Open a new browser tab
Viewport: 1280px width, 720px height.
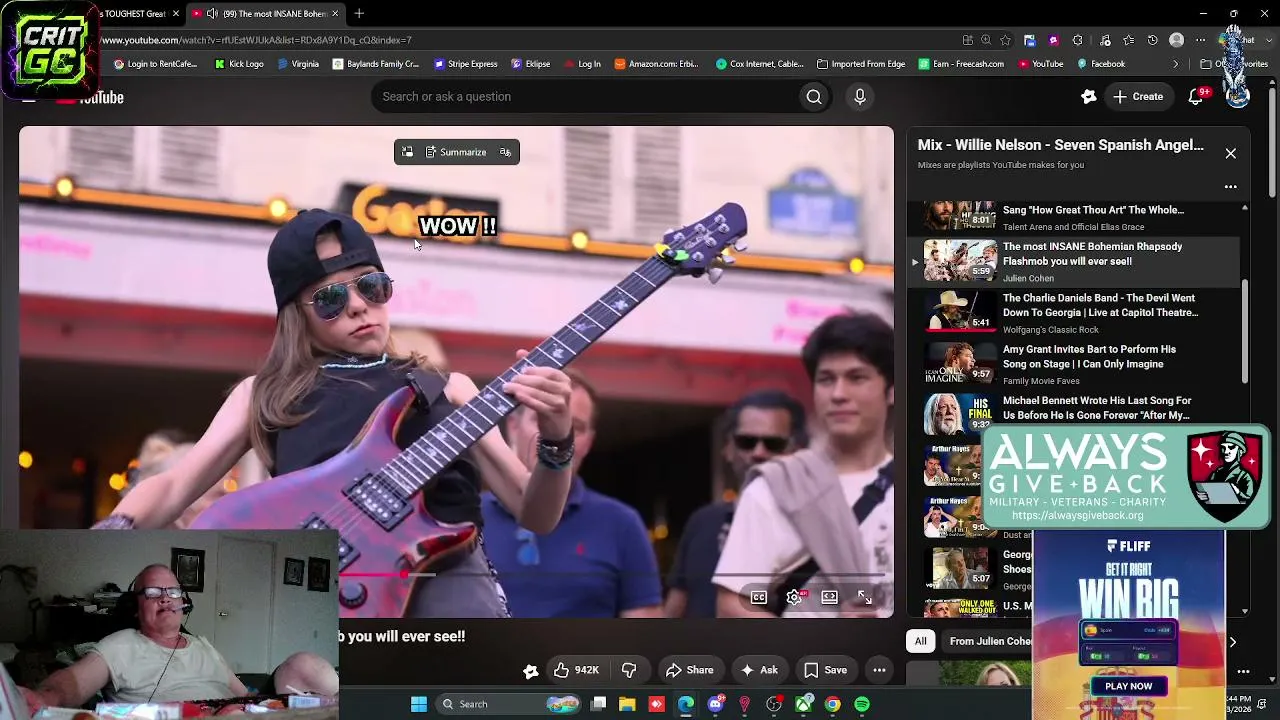point(359,13)
